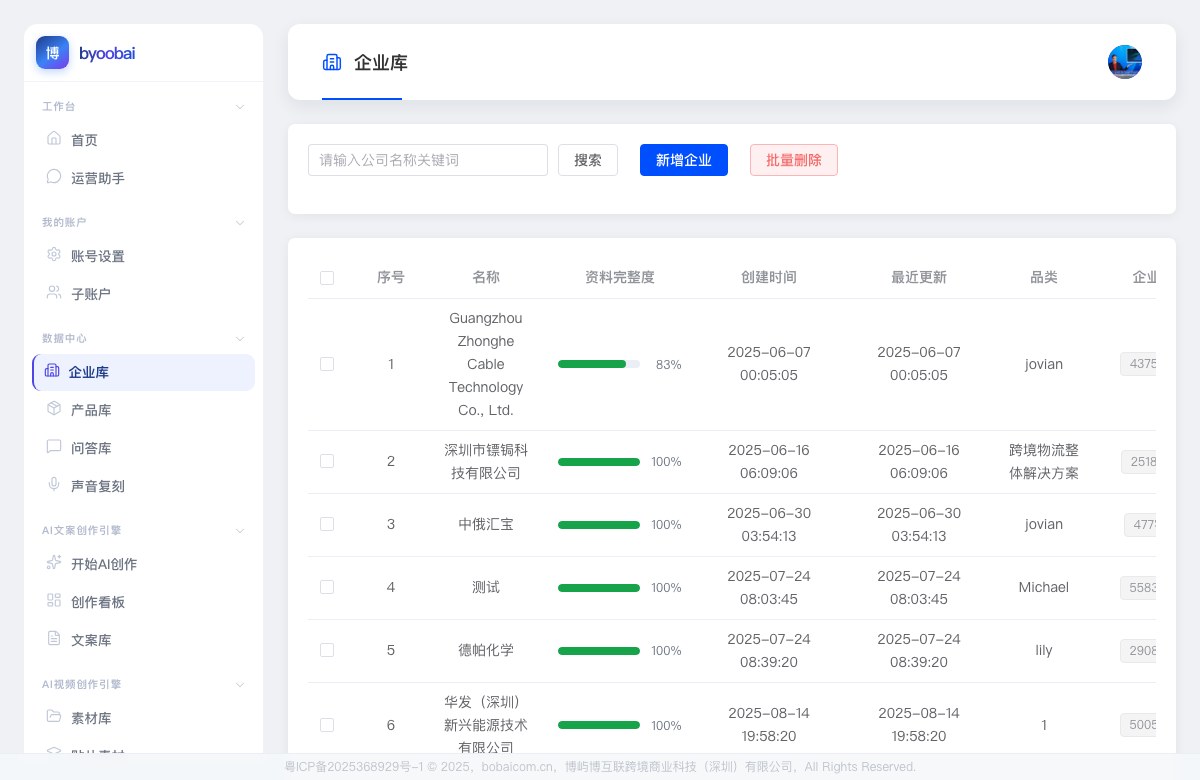
Task: Open 文案库 menu item
Action: tap(144, 640)
